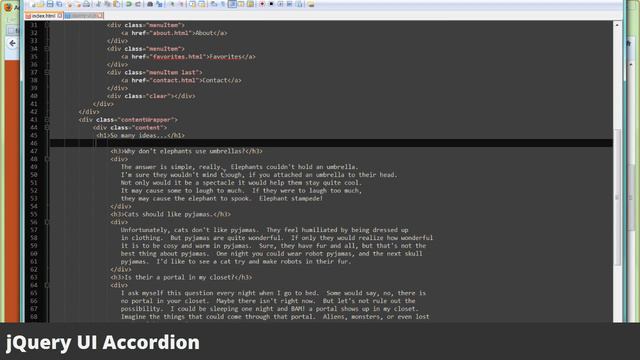The height and width of the screenshot is (360, 640).
Task: Undo the last edit
Action: coord(129,4)
